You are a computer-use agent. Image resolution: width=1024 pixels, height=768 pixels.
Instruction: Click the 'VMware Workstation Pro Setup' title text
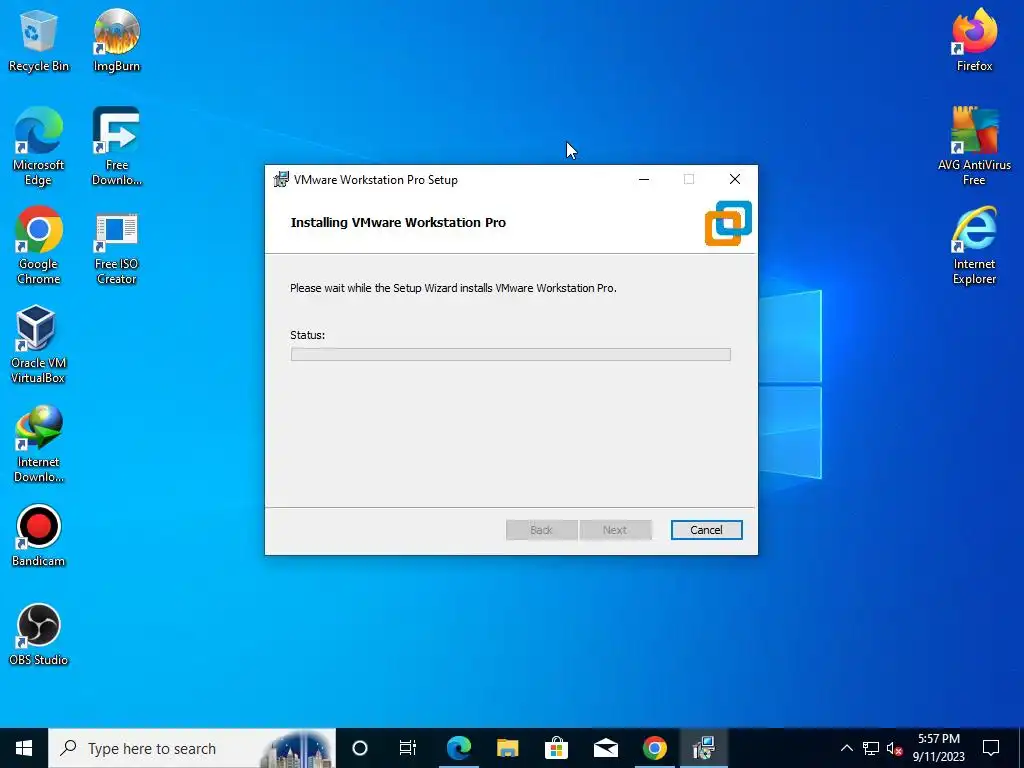[376, 180]
